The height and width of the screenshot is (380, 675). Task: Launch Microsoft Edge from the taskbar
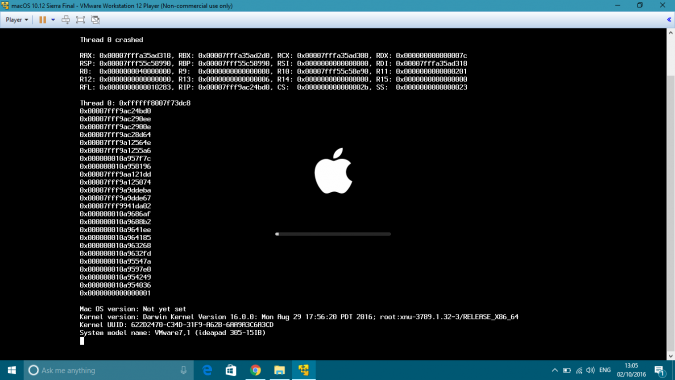[x=207, y=370]
